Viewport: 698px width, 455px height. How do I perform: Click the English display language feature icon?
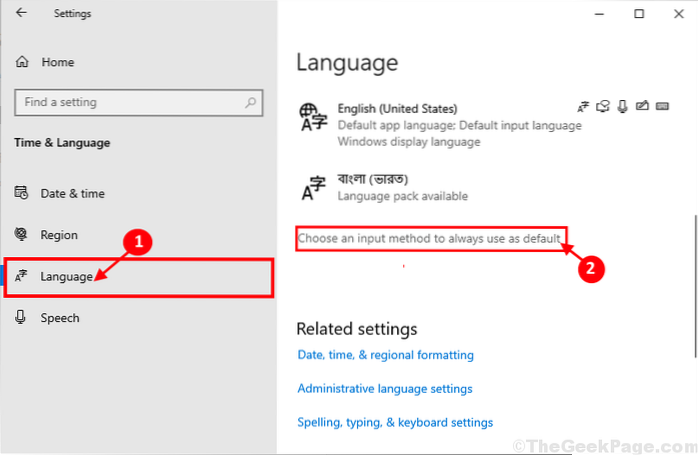tap(585, 106)
